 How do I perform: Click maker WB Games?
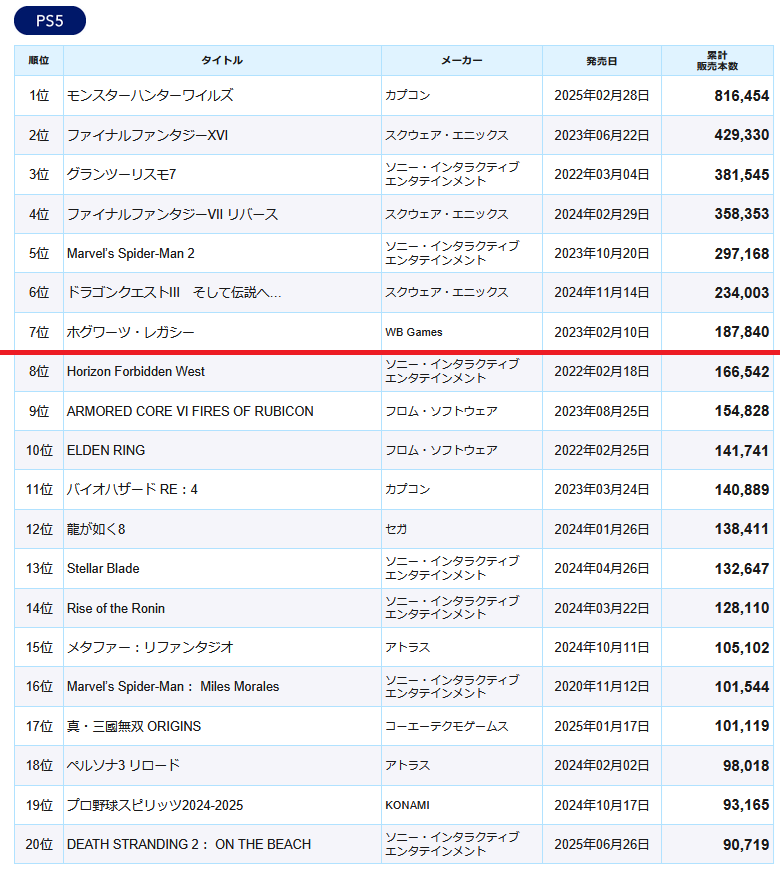point(414,332)
